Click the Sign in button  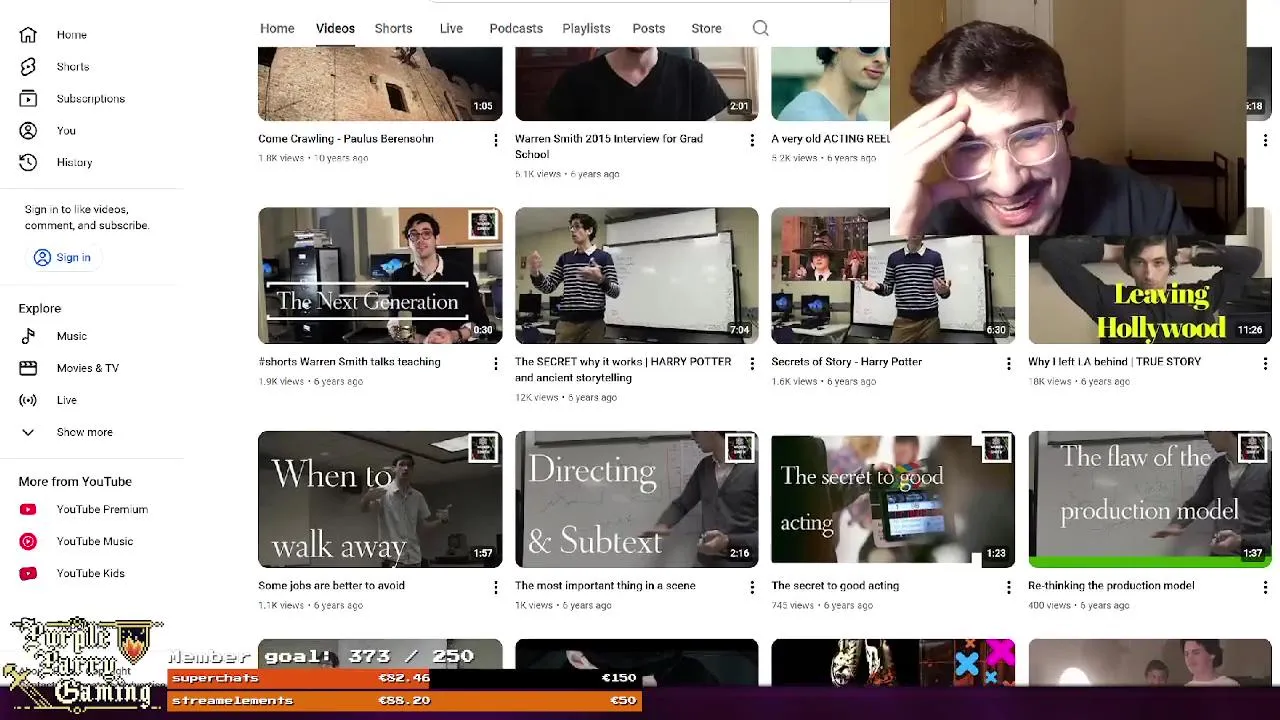(62, 257)
